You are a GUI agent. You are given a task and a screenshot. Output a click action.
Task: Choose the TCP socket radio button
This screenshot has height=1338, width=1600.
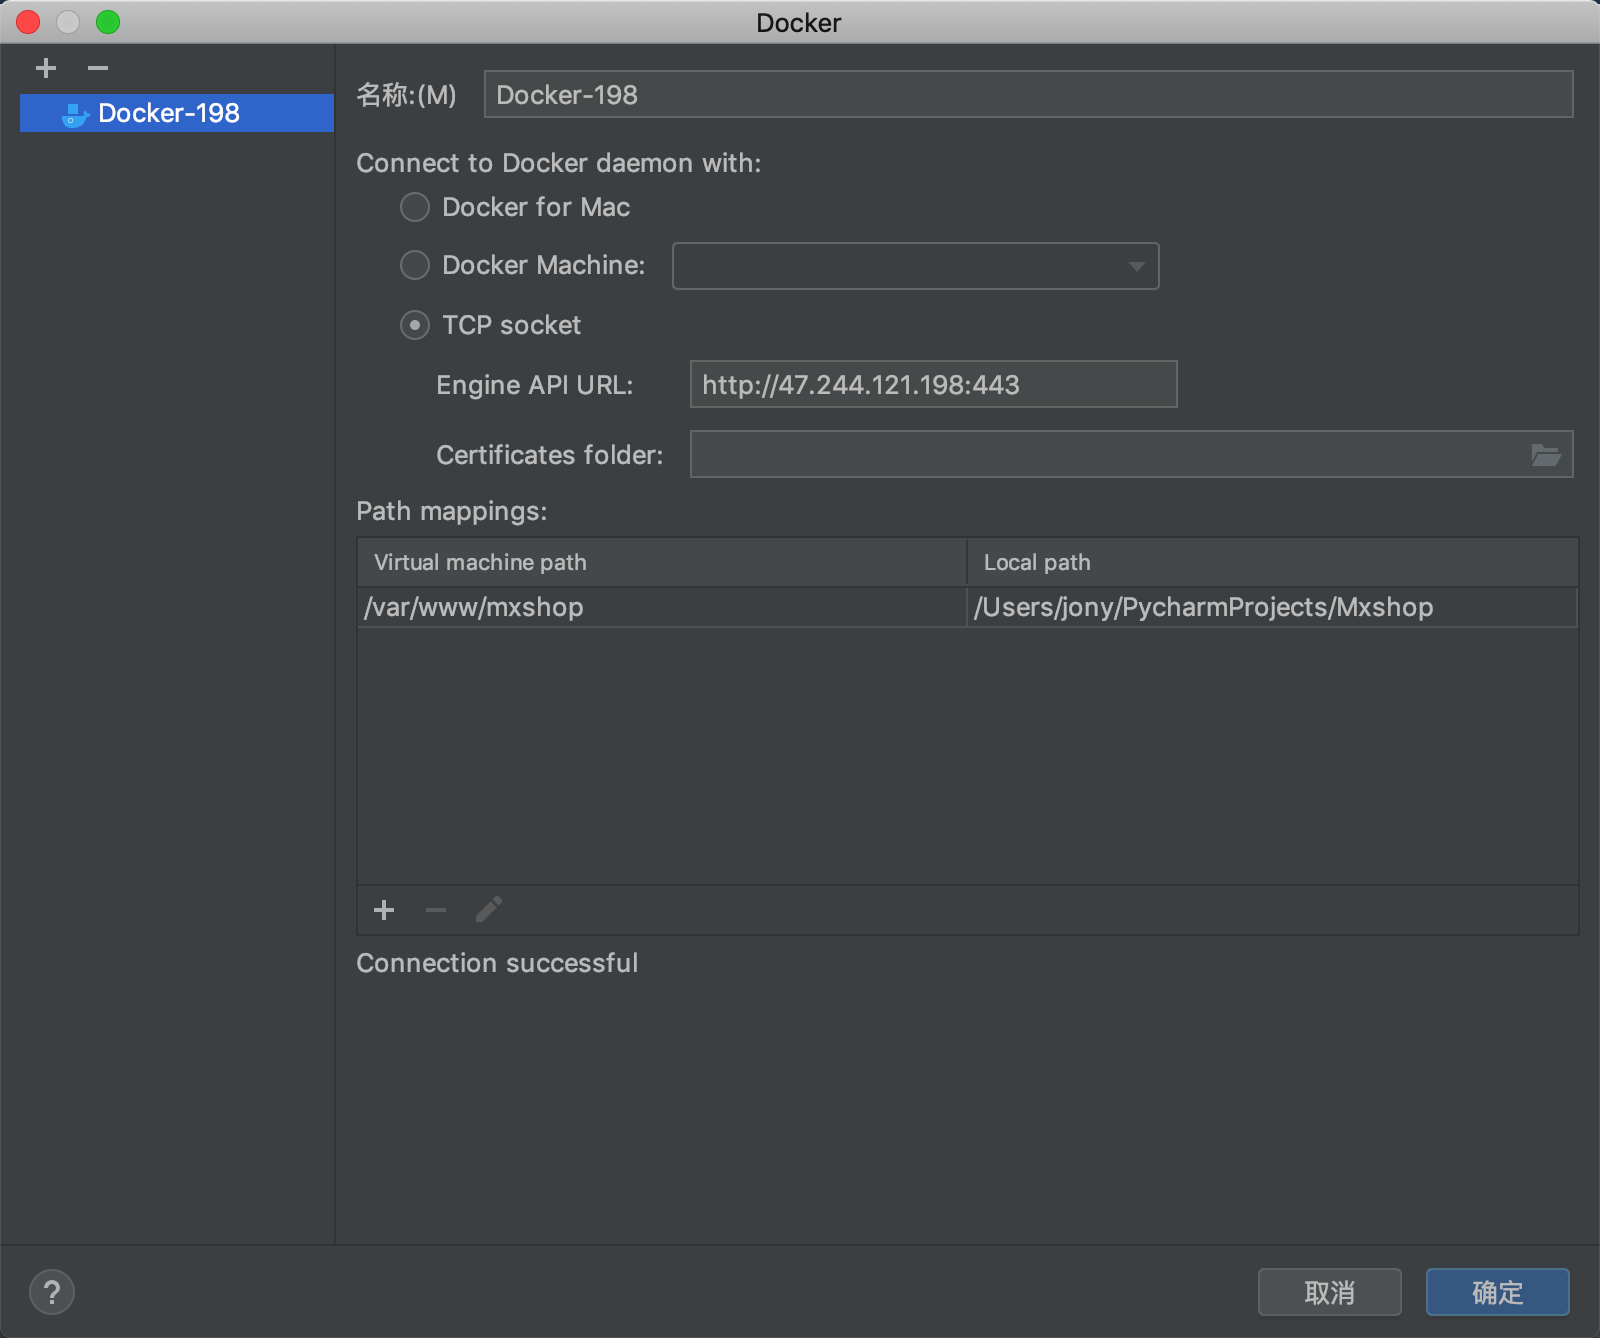click(x=415, y=325)
